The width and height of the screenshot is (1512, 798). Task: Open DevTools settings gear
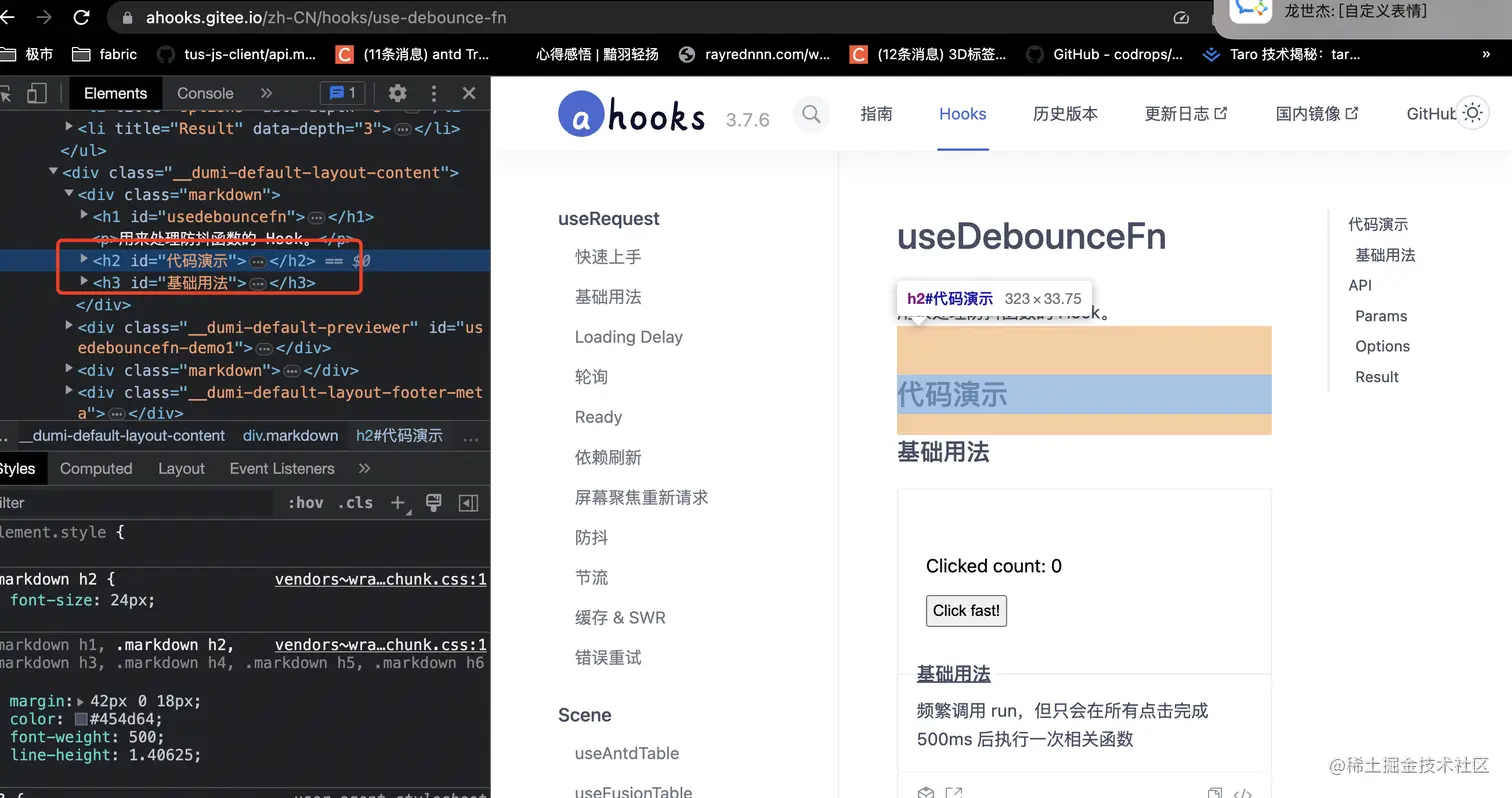(398, 93)
